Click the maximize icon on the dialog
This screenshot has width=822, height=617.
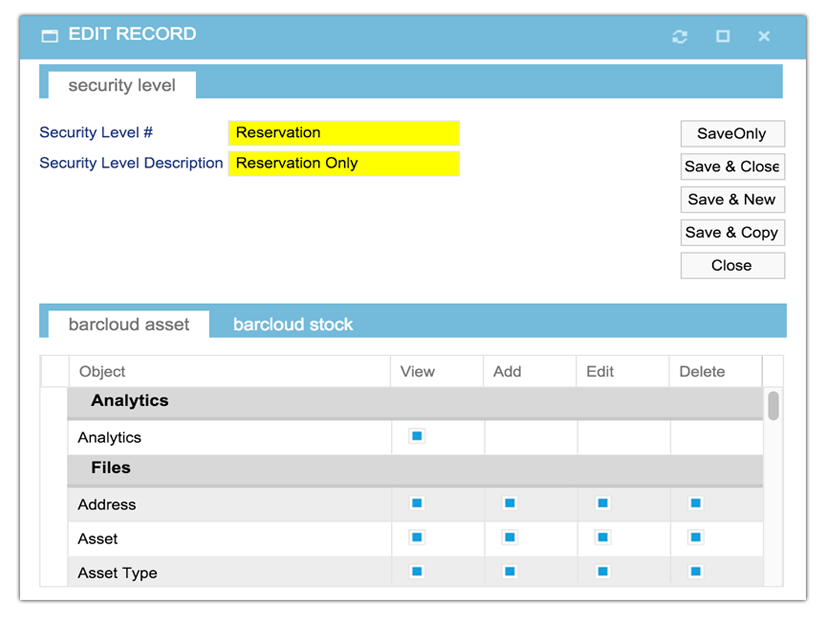click(723, 36)
